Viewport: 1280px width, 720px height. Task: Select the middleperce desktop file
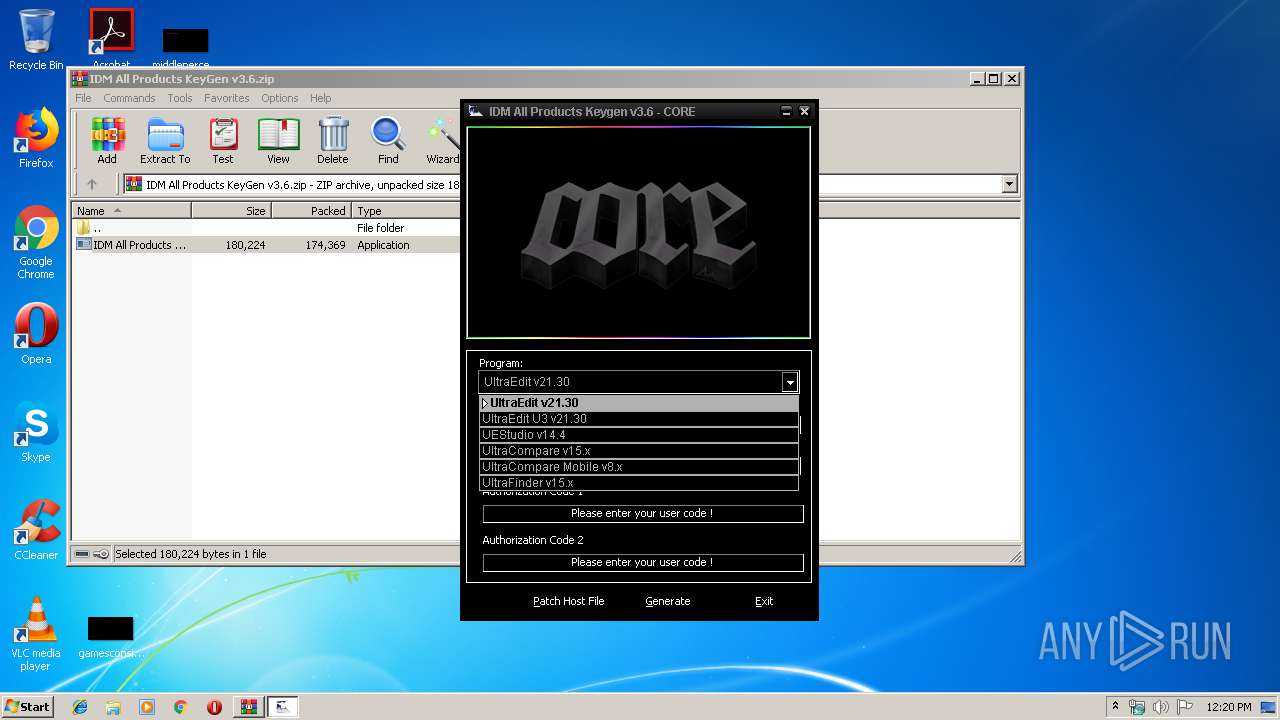181,49
